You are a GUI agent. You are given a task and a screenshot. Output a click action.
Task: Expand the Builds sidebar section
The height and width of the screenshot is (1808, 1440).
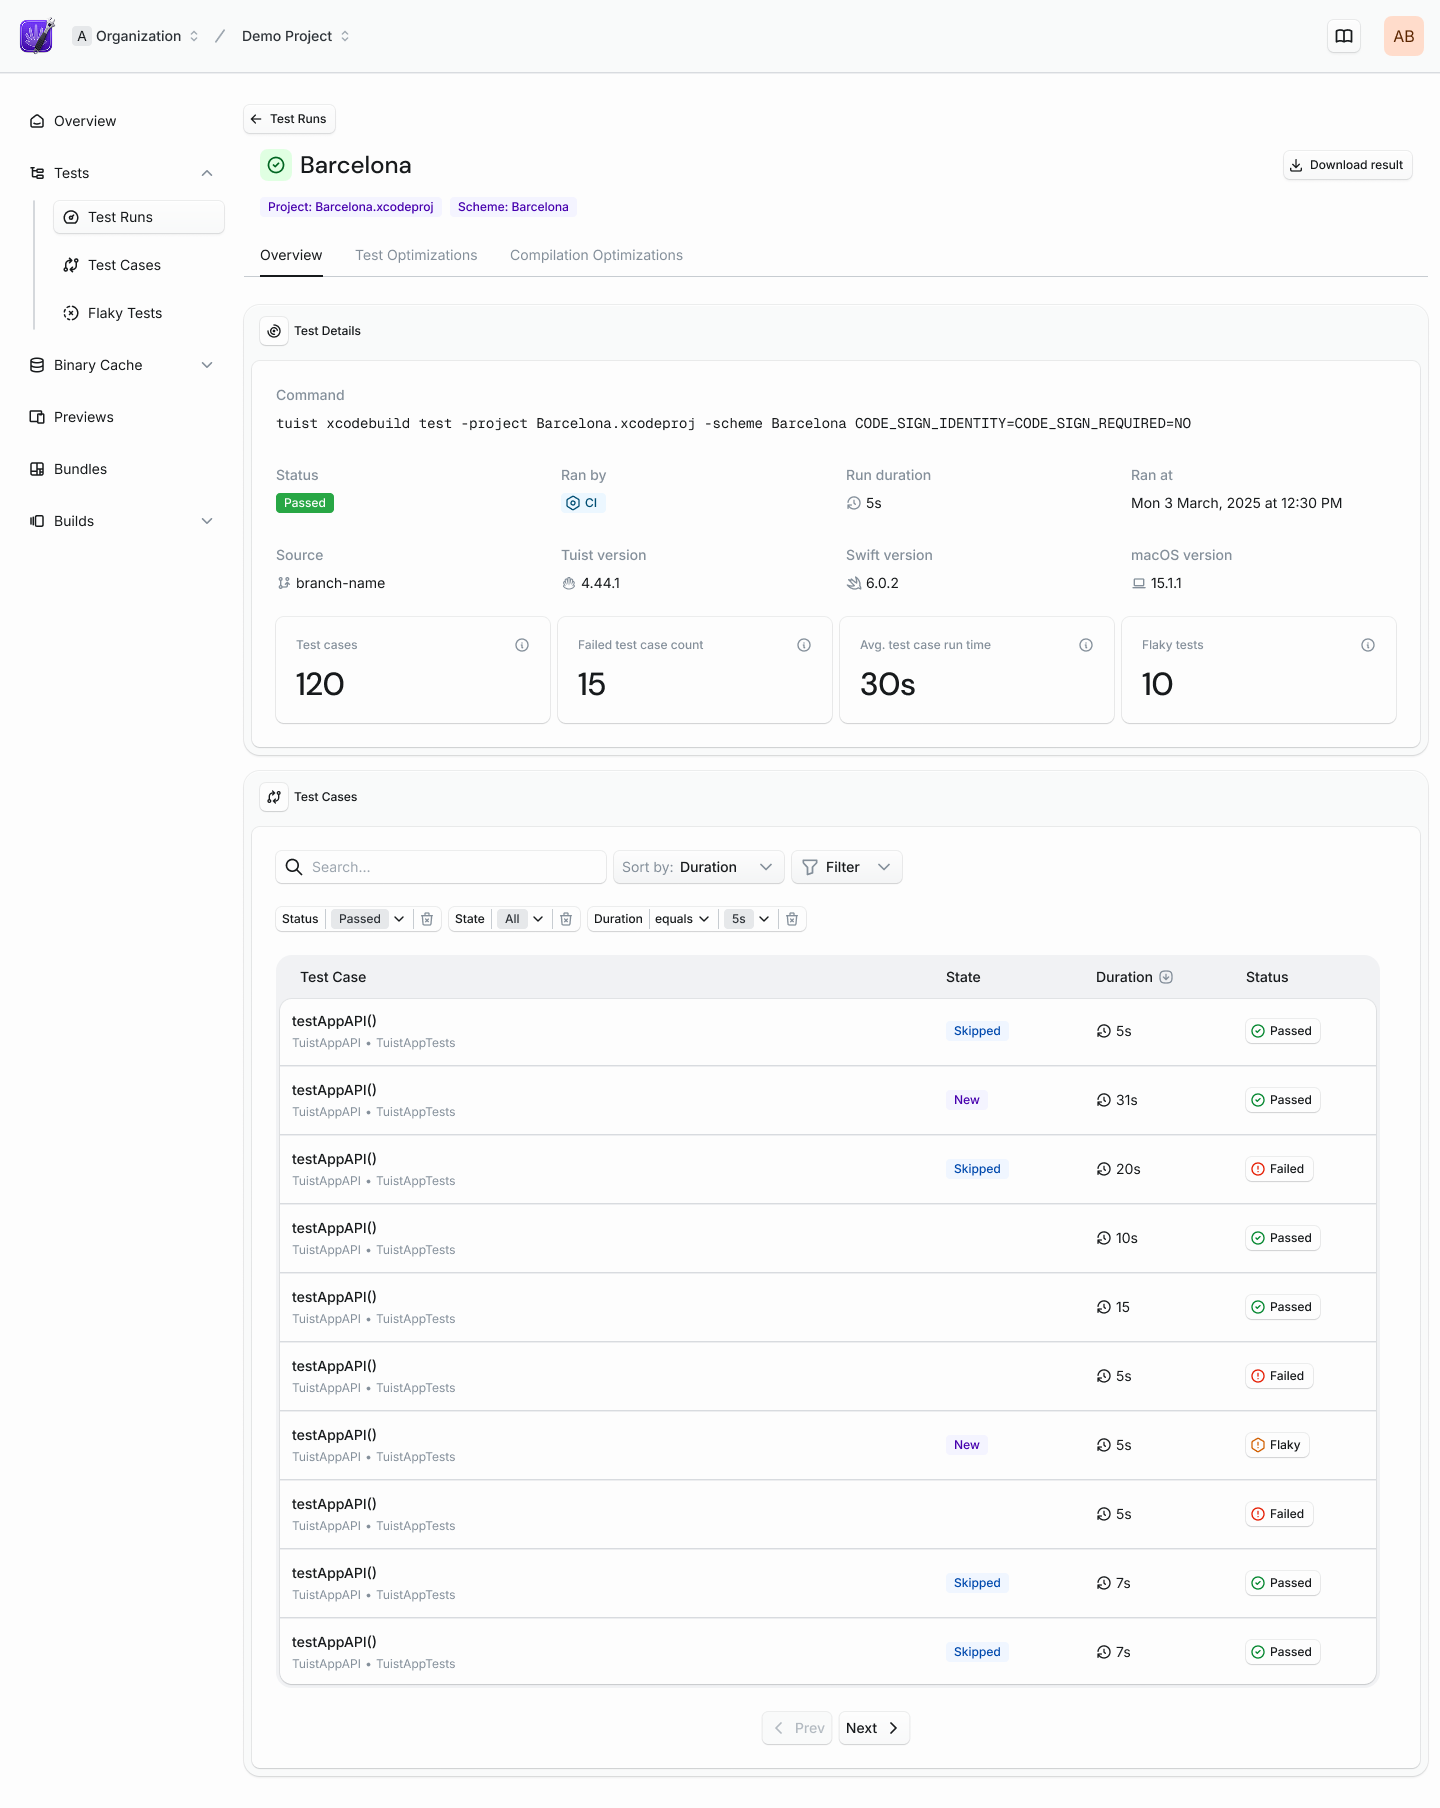[207, 521]
